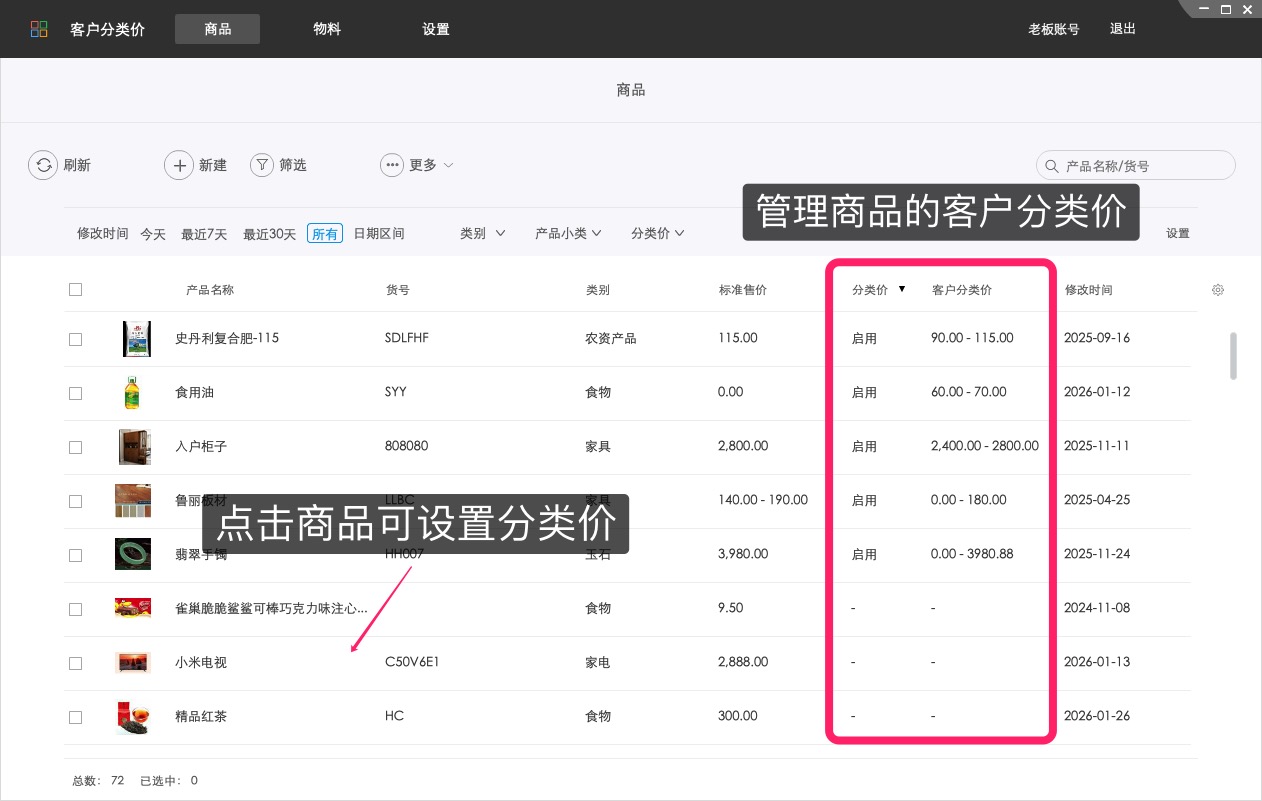
Task: Switch to the 物料 tab
Action: click(326, 29)
